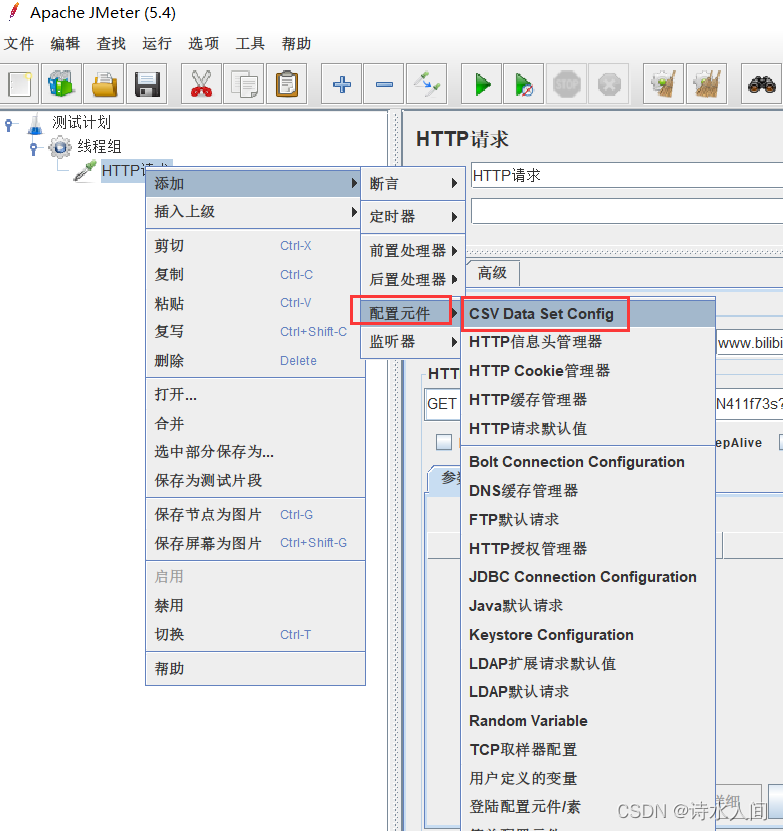The height and width of the screenshot is (831, 783).
Task: Click the Clear All brooms icon
Action: [707, 84]
